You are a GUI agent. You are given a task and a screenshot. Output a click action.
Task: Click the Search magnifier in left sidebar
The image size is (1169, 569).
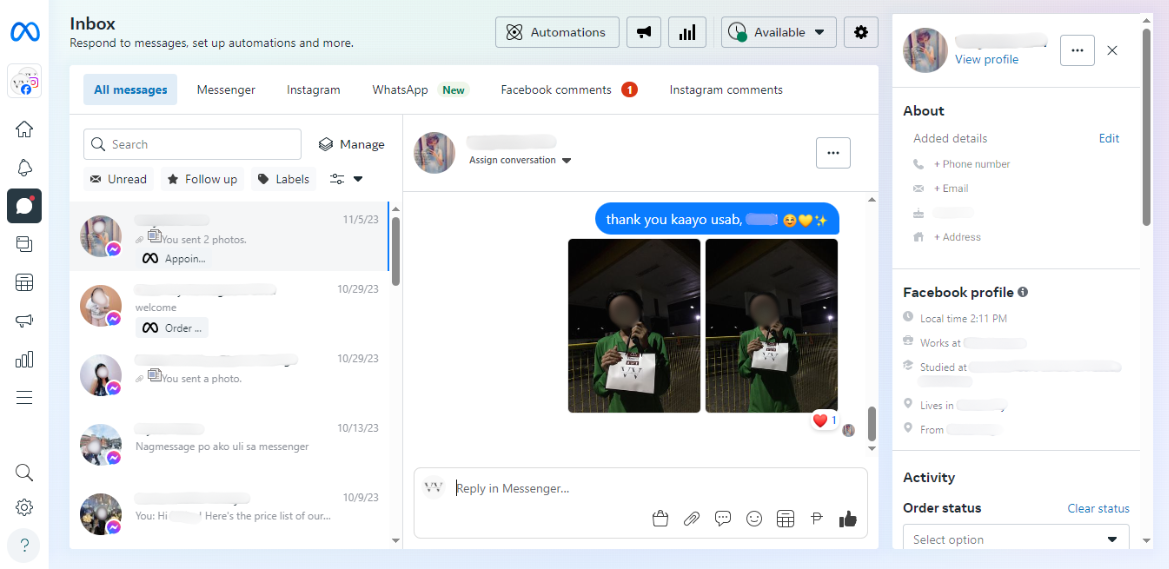(25, 473)
